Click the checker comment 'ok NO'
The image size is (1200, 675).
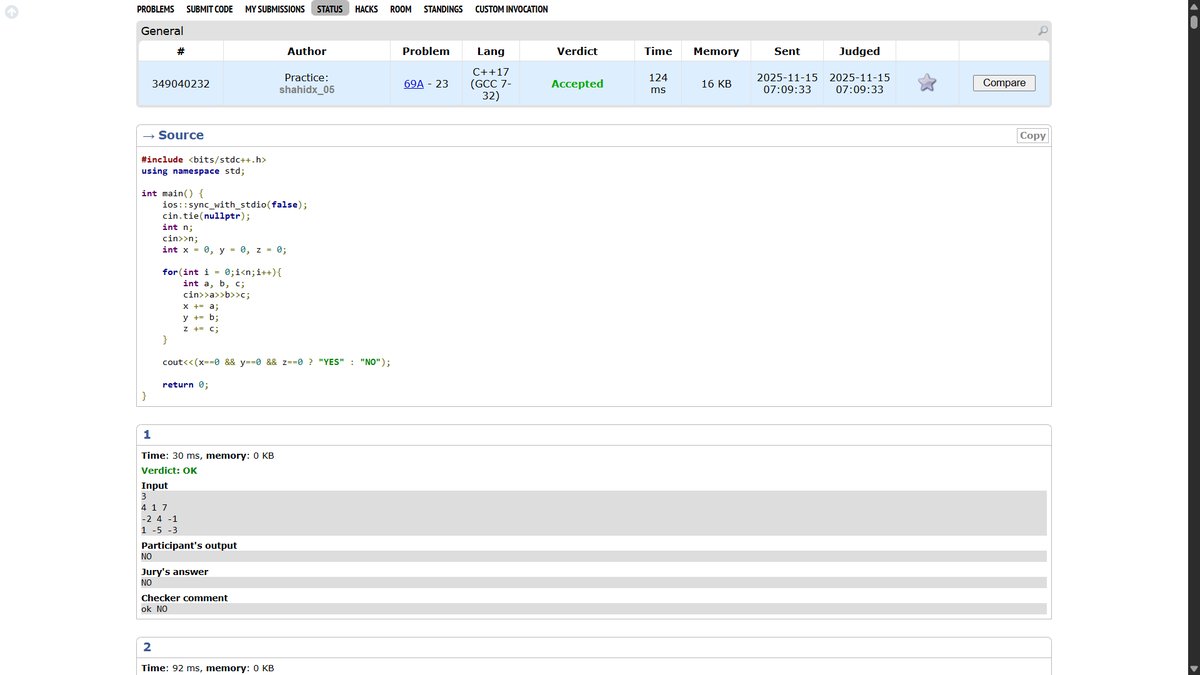154,608
